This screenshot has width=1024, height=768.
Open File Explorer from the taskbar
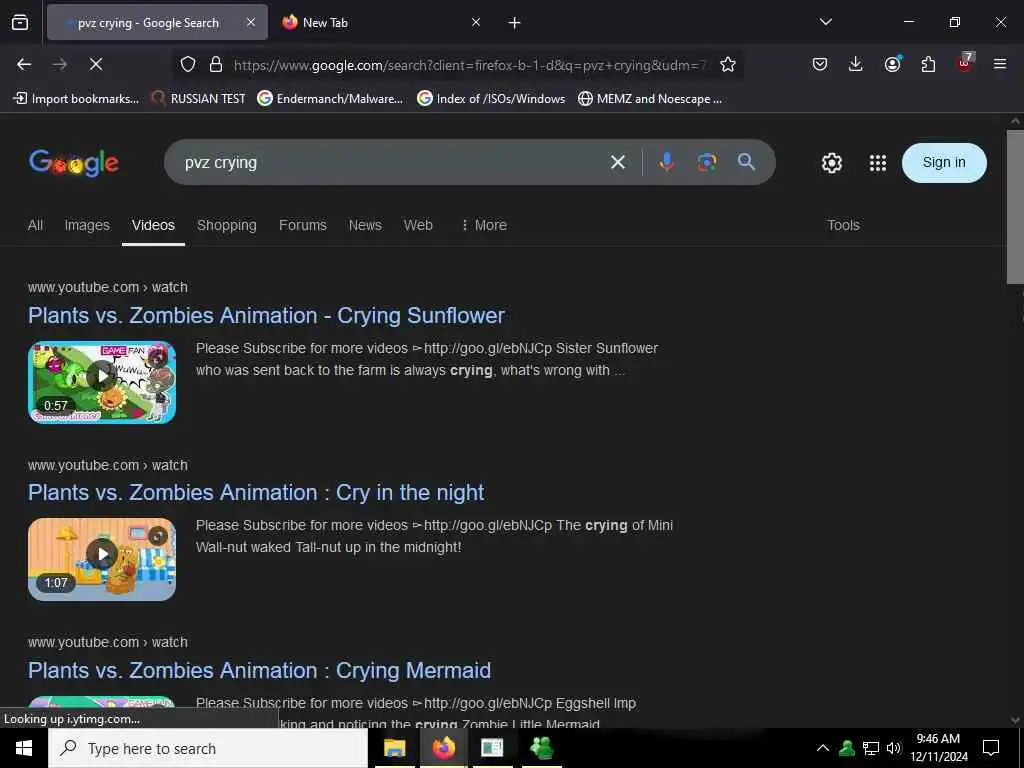[x=394, y=748]
